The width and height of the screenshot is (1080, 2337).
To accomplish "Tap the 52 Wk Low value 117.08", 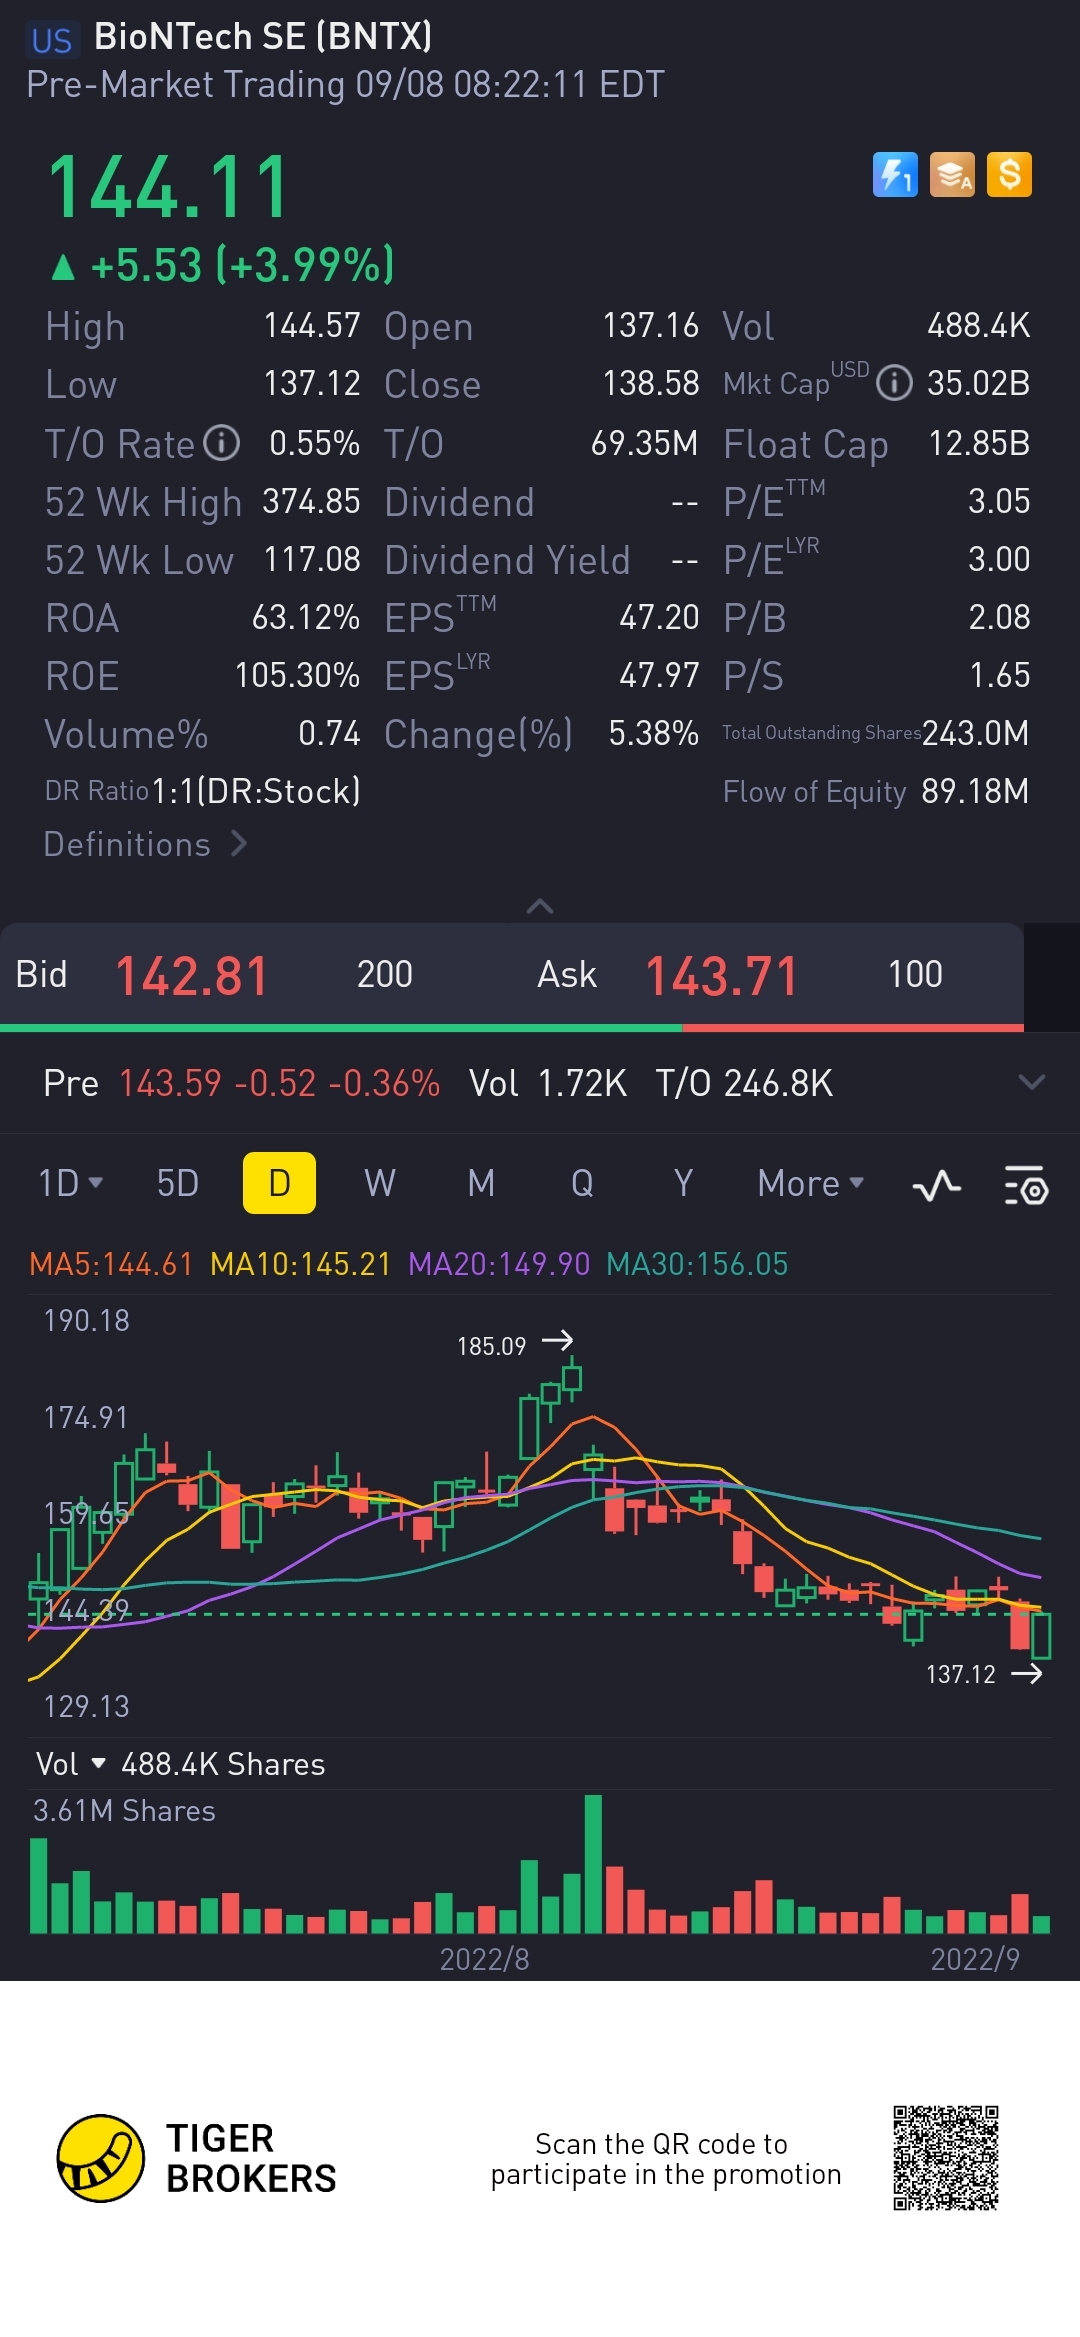I will coord(311,559).
